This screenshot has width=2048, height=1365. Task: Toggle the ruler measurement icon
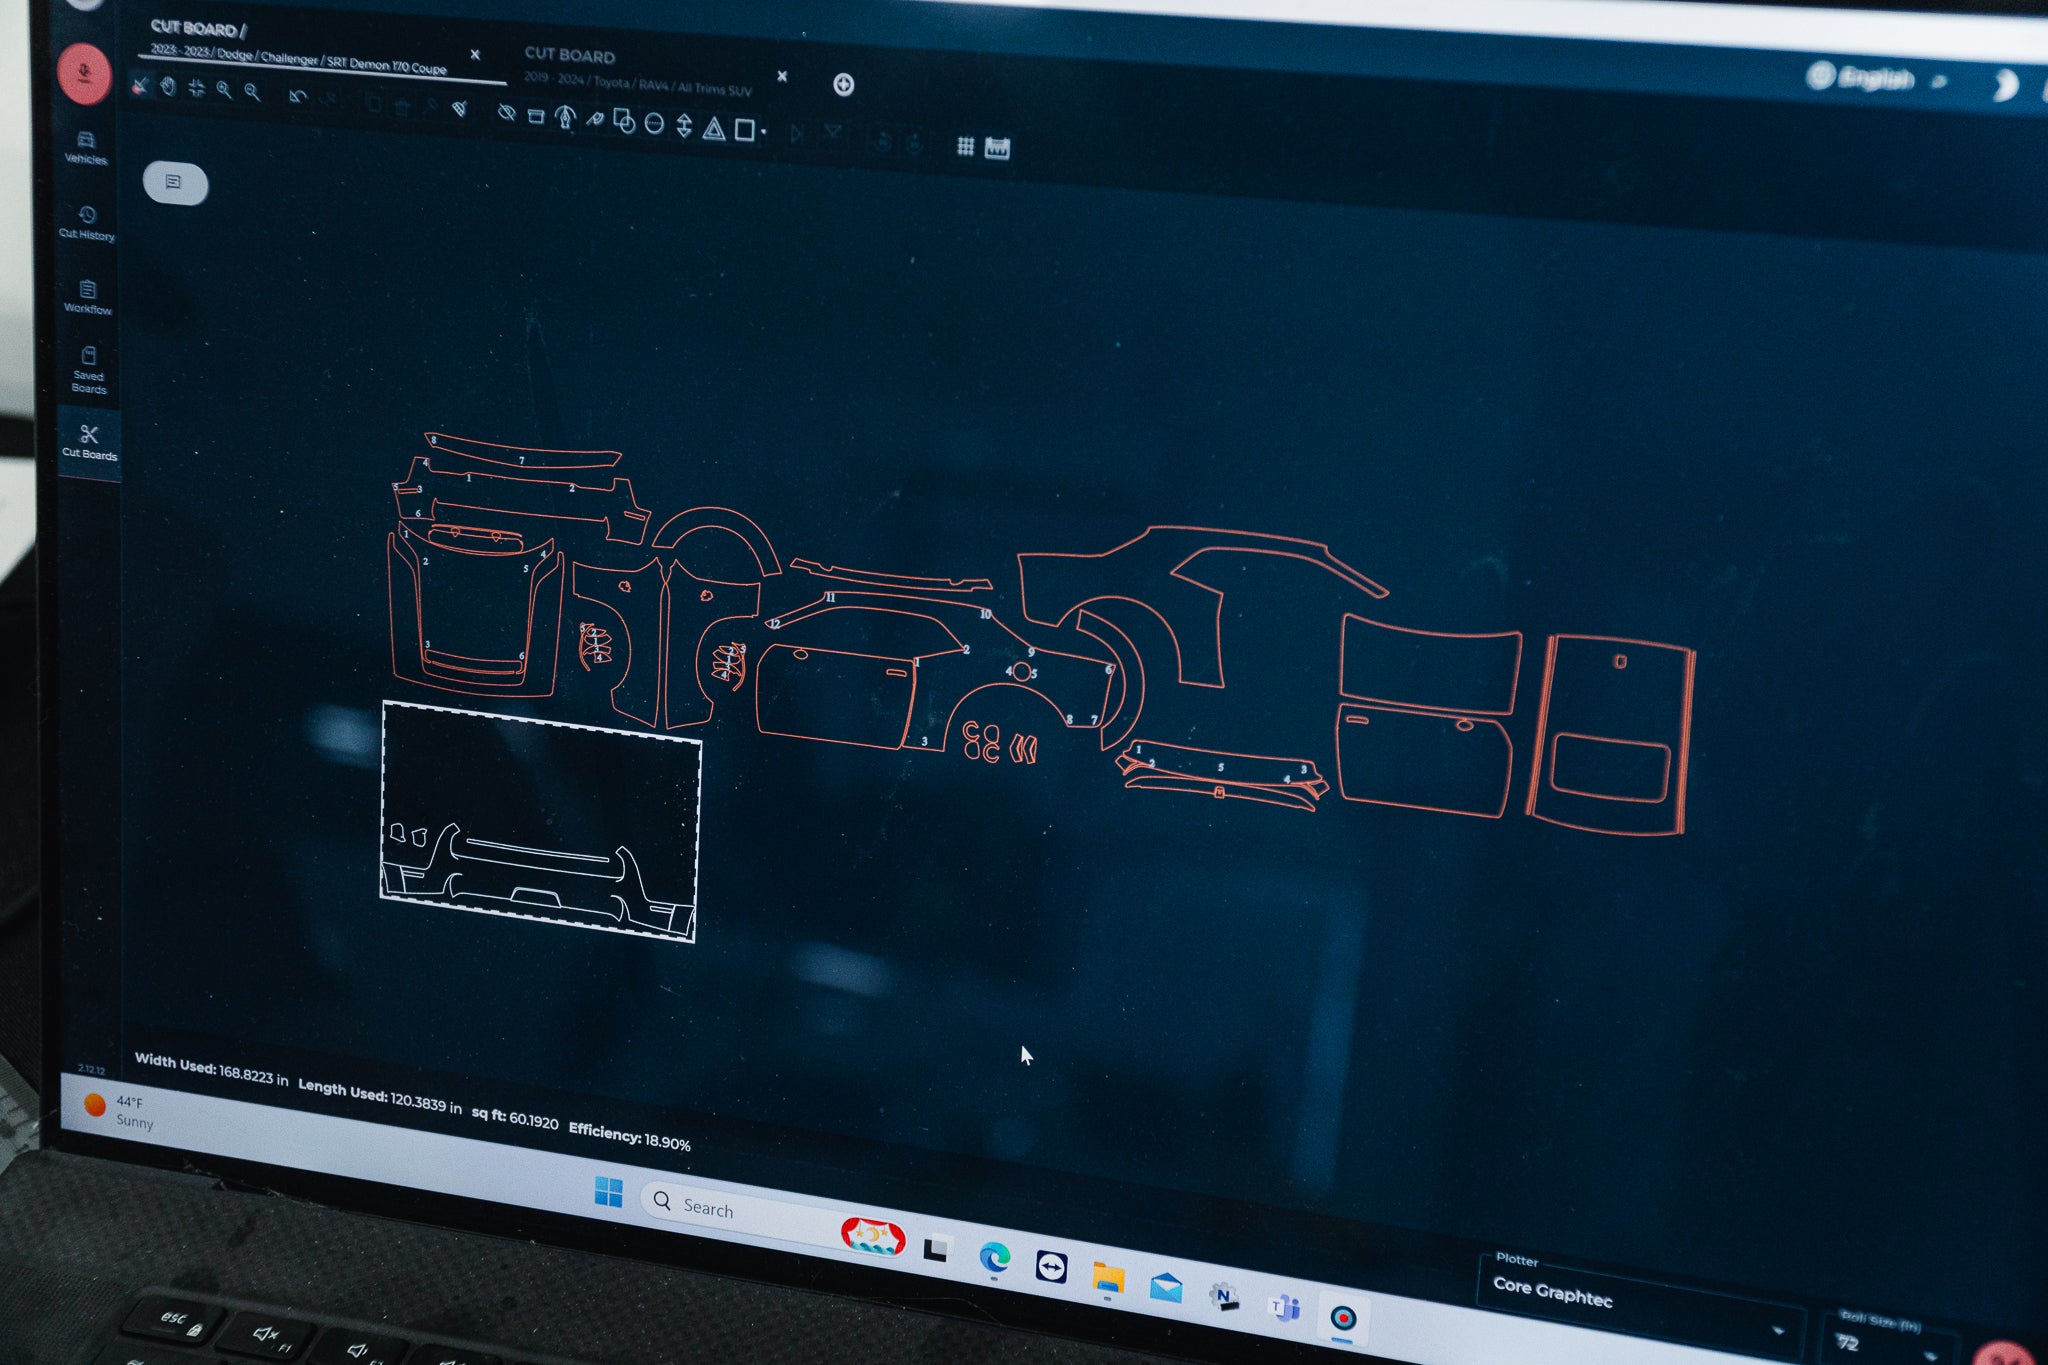point(997,148)
